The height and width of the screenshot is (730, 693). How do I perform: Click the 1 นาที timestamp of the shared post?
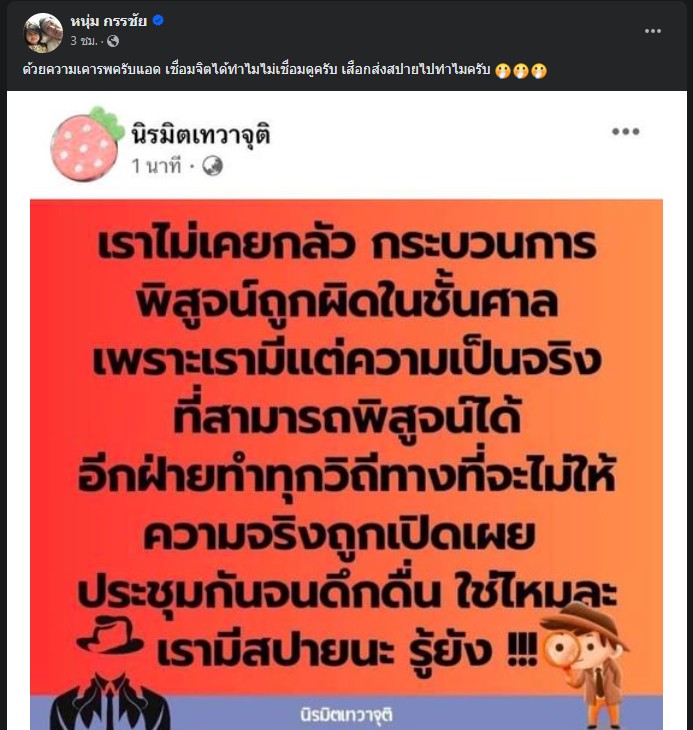[x=156, y=166]
